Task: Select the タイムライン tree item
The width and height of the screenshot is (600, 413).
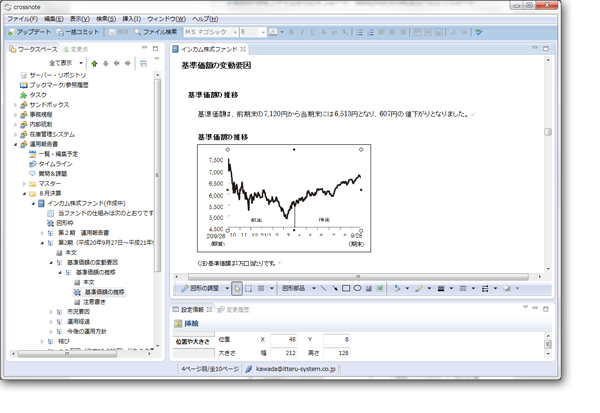Action: pyautogui.click(x=56, y=163)
